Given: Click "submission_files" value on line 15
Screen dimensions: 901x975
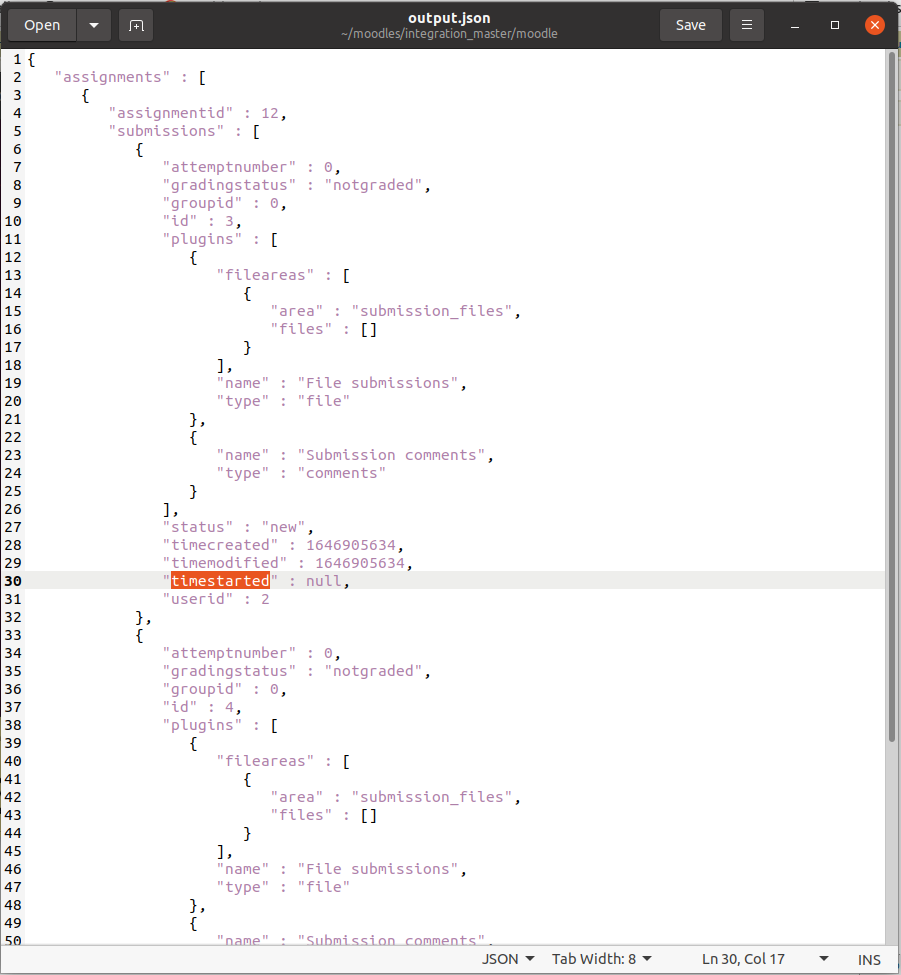Looking at the screenshot, I should tap(432, 312).
